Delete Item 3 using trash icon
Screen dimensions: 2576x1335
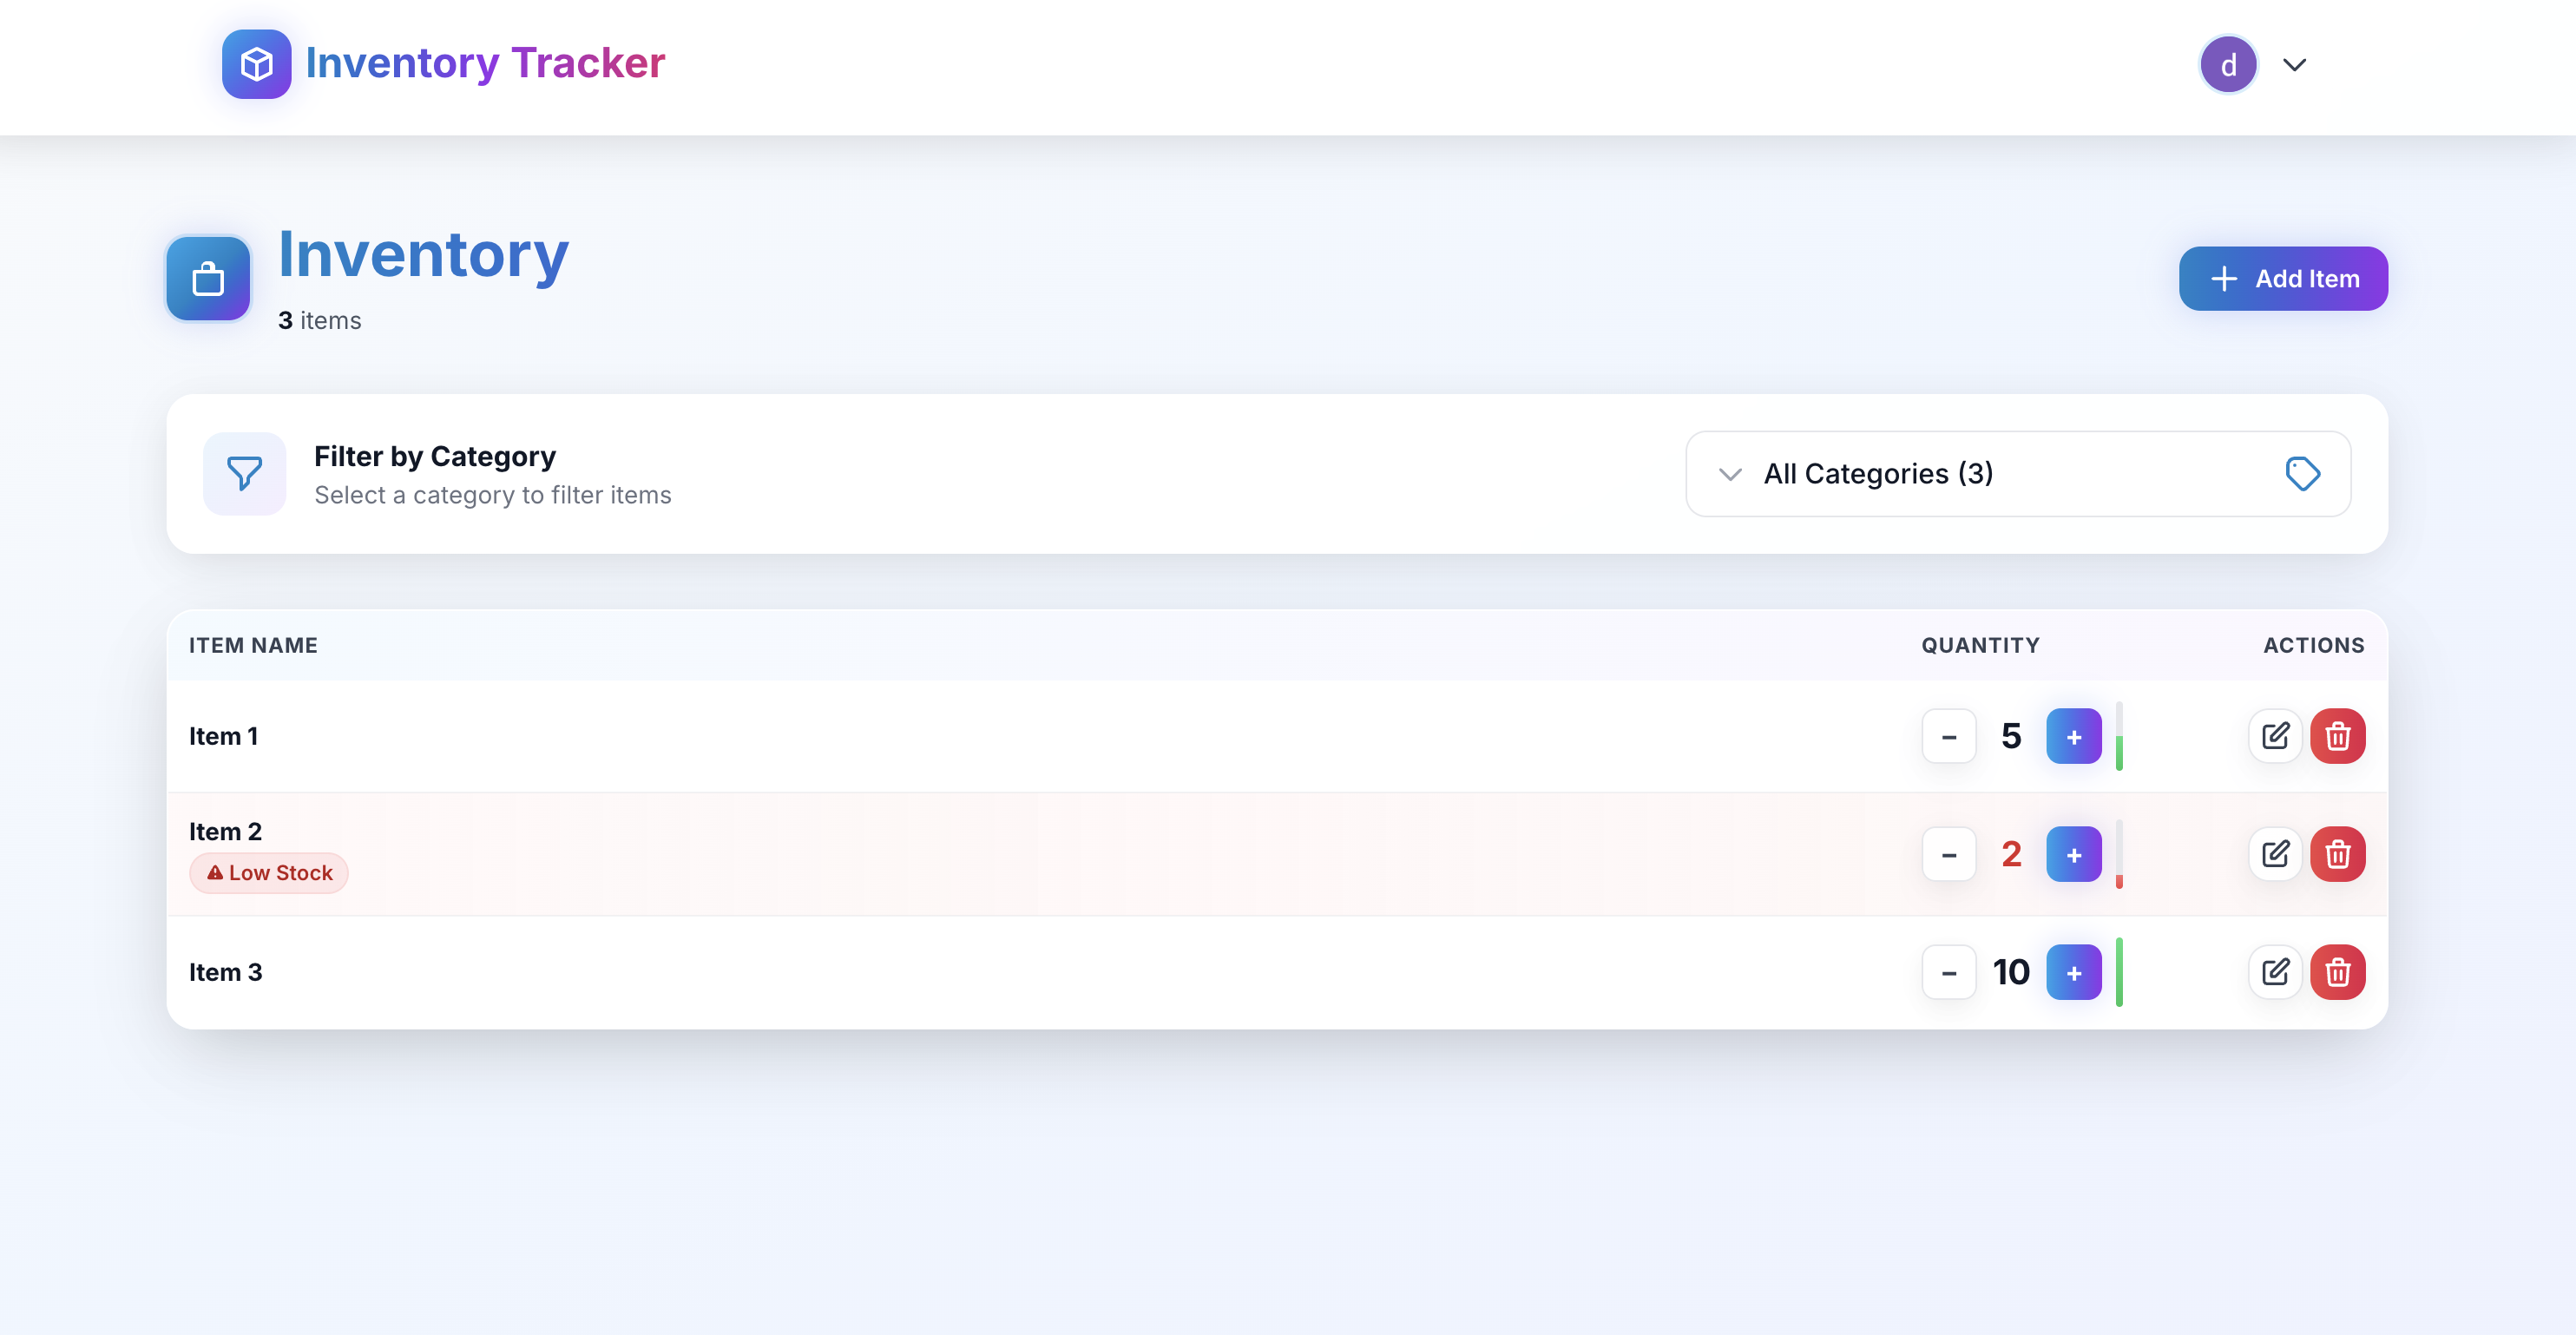[2337, 972]
